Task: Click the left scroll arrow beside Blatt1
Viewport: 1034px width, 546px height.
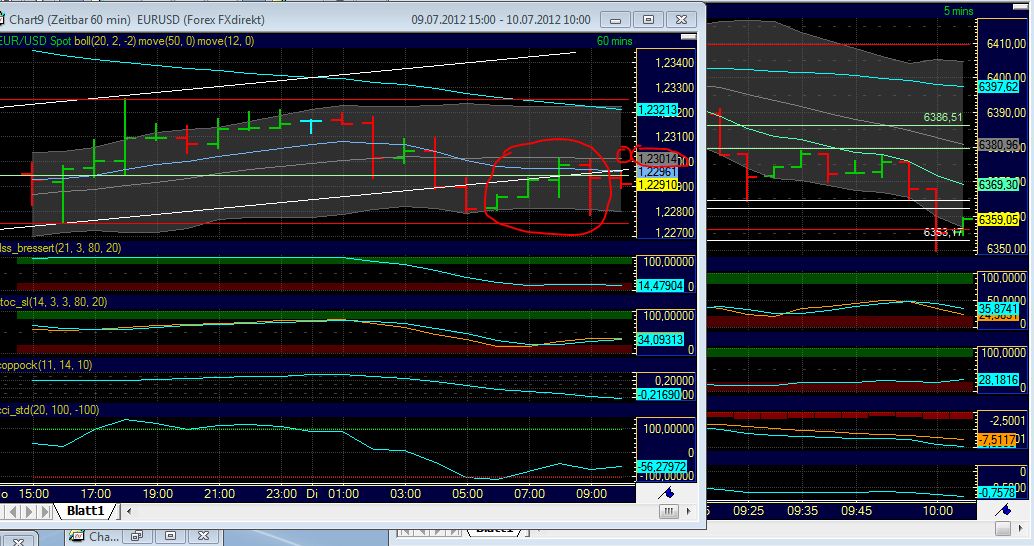Action: pyautogui.click(x=129, y=511)
